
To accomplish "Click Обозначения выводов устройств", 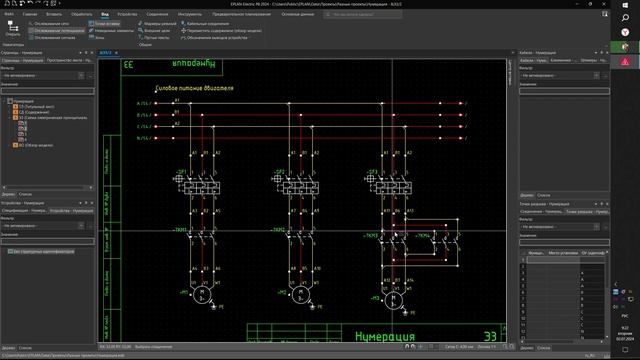I will point(214,38).
